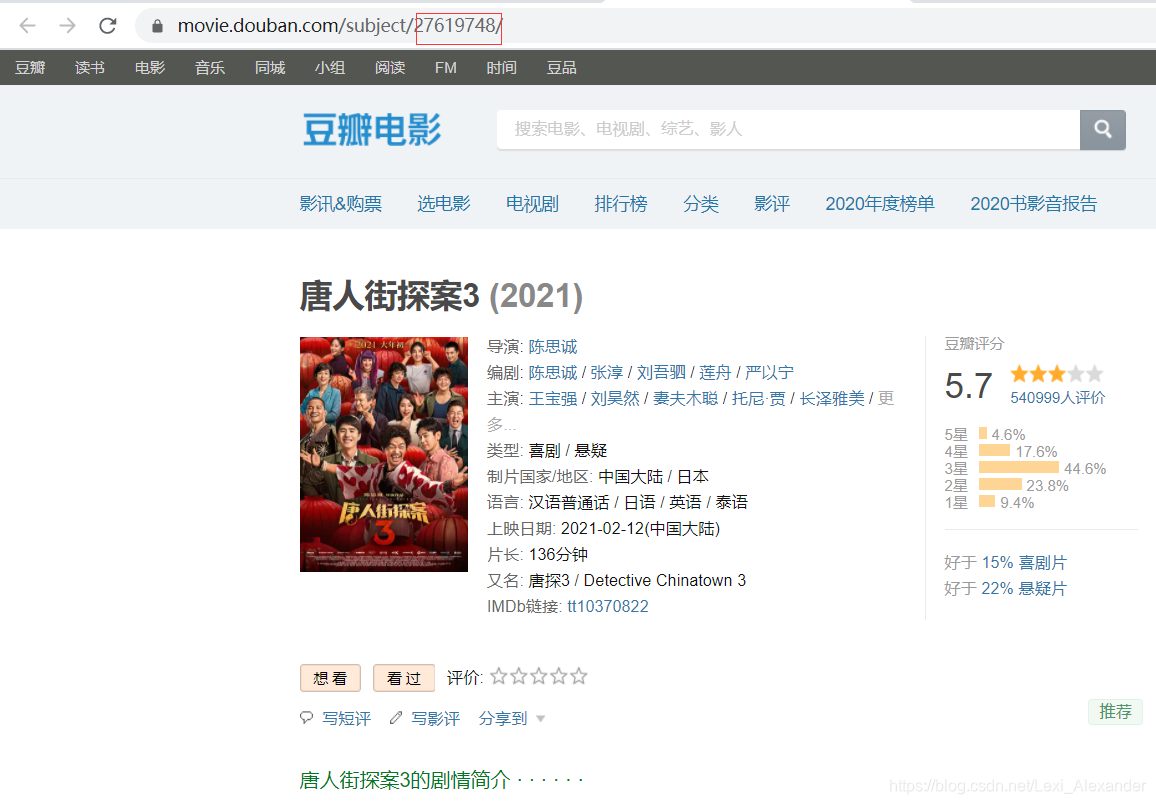Click 15% 喜剧片 comparison link
This screenshot has width=1156, height=804.
tap(1024, 562)
